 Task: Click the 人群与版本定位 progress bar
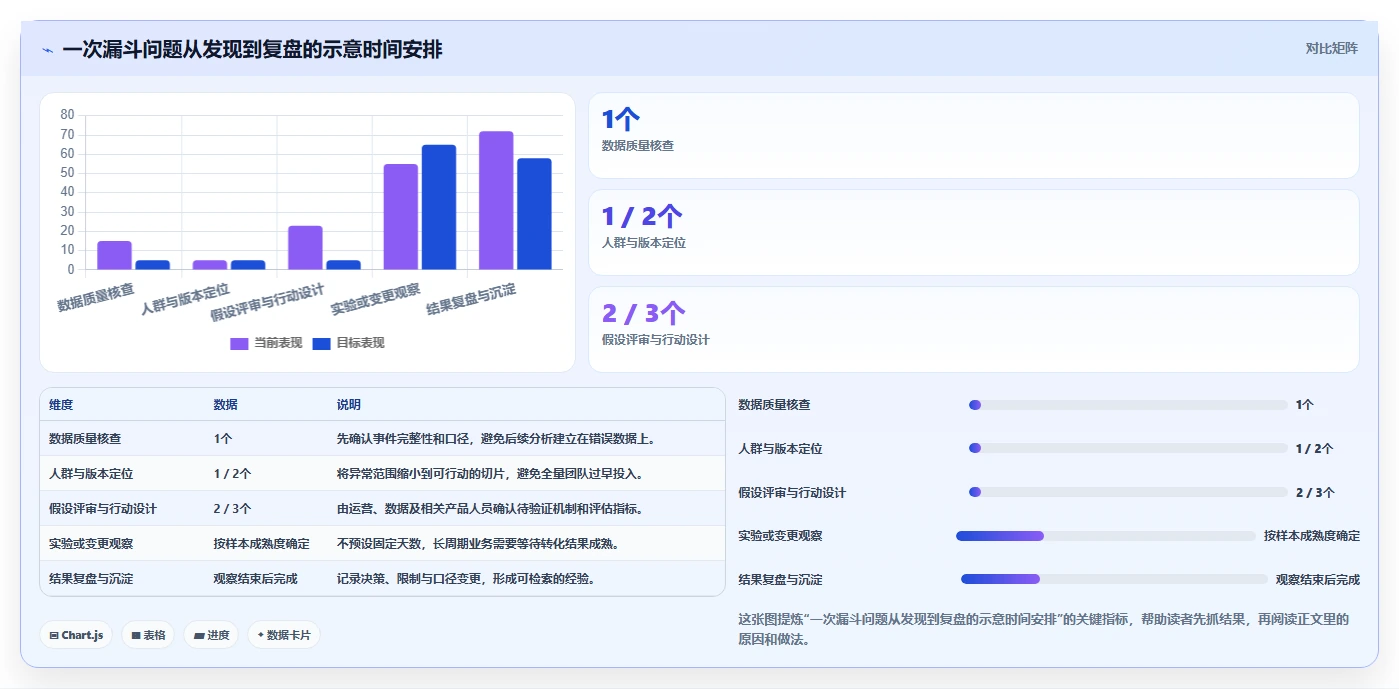coord(1128,449)
